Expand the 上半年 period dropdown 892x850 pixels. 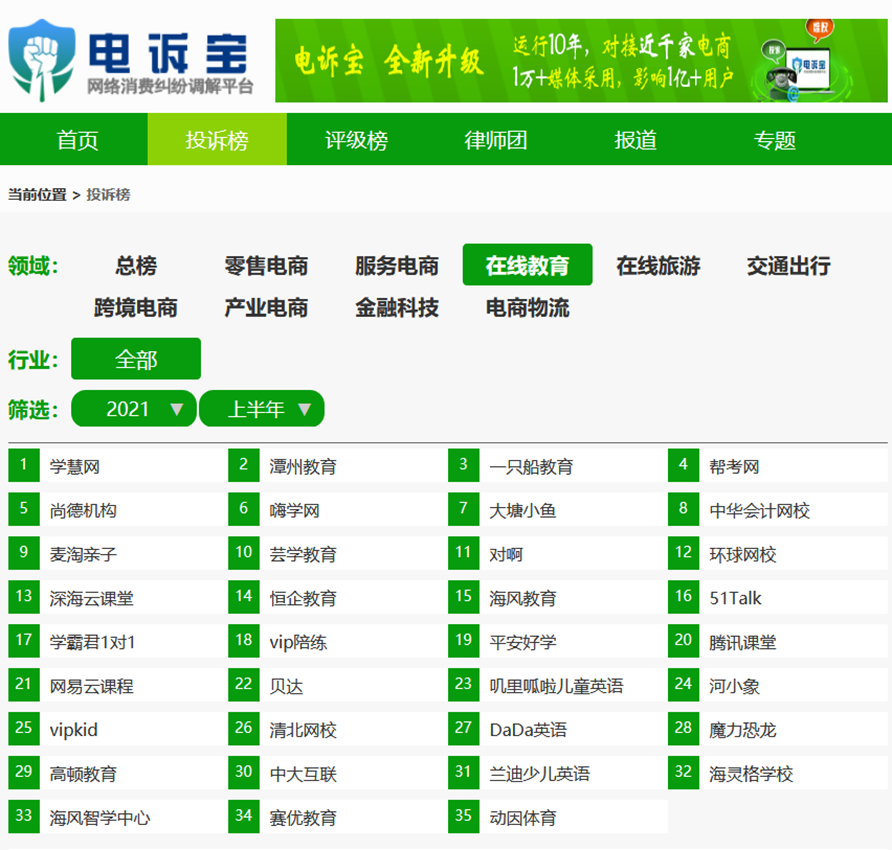pyautogui.click(x=262, y=409)
